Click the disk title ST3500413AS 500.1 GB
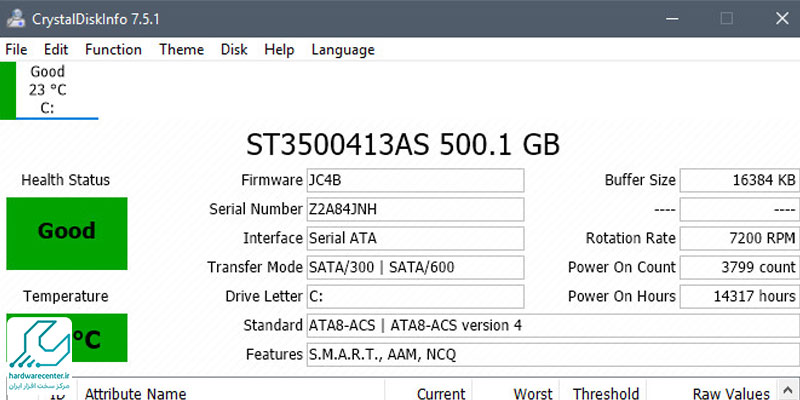The height and width of the screenshot is (400, 800). click(x=403, y=145)
